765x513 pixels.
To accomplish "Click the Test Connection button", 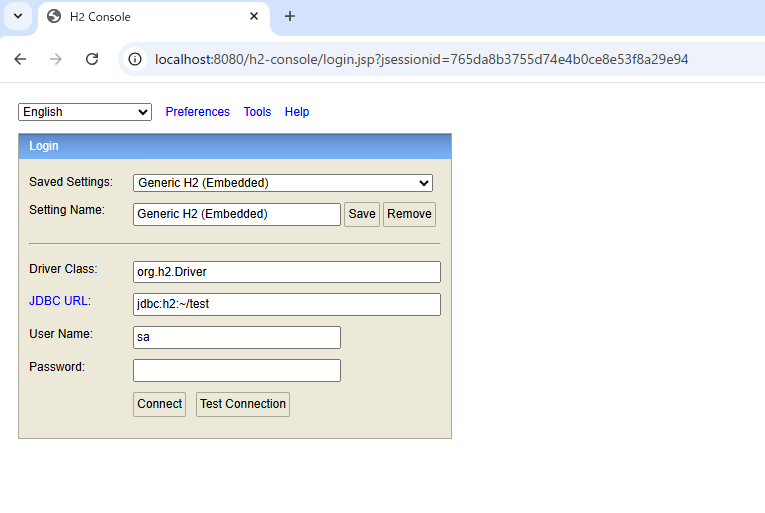I will point(243,404).
